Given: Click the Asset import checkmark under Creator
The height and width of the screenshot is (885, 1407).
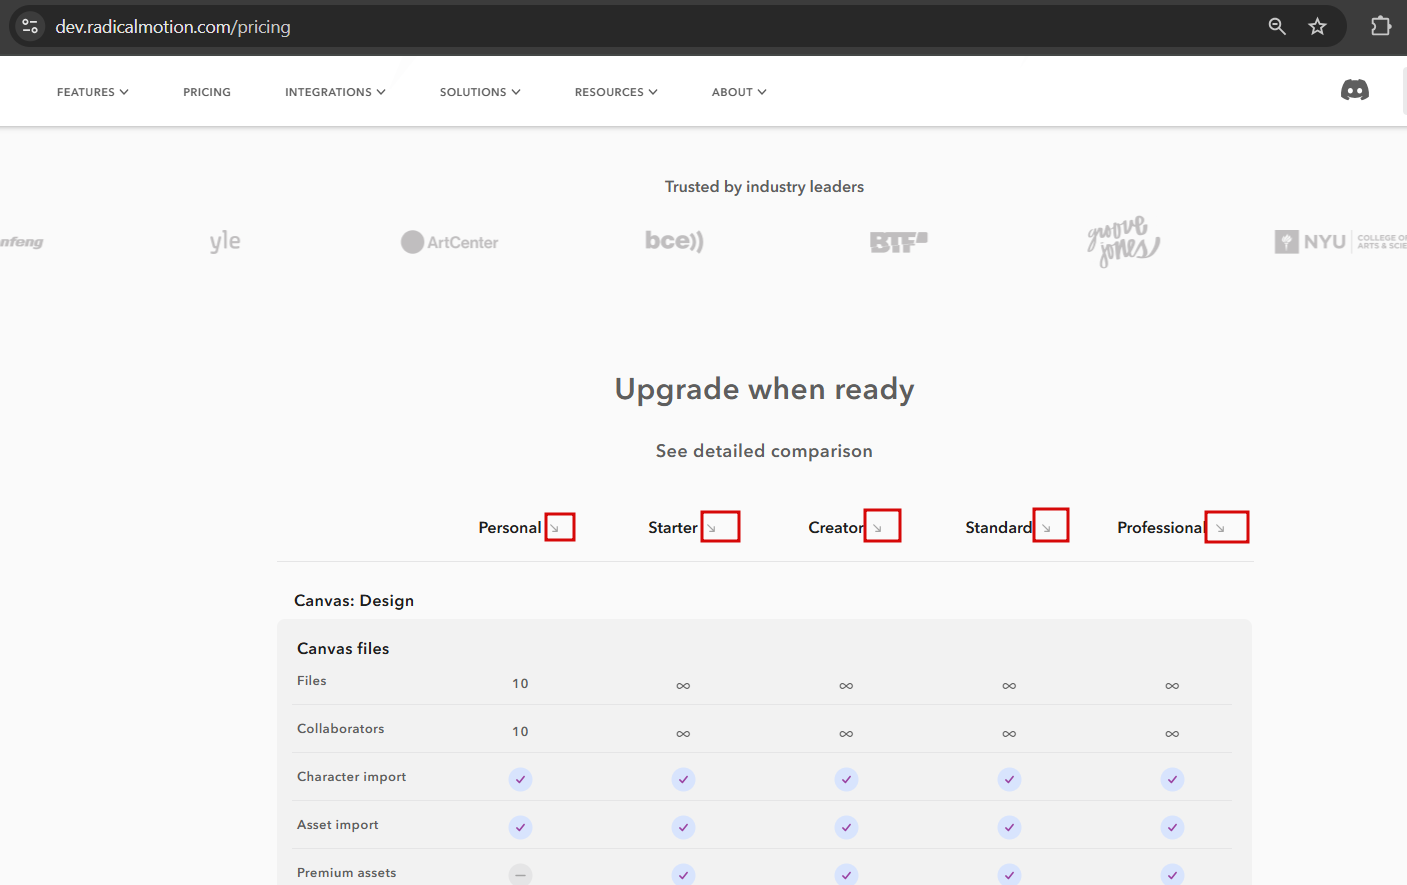Looking at the screenshot, I should pos(846,827).
